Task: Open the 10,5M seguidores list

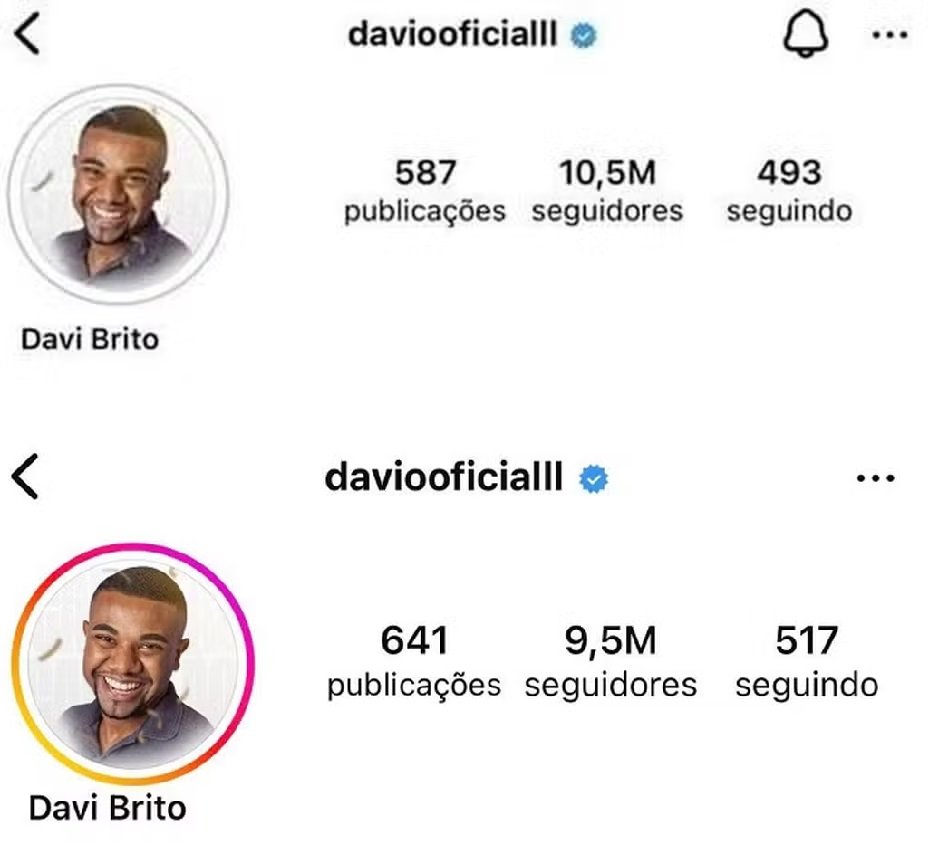Action: coord(607,191)
